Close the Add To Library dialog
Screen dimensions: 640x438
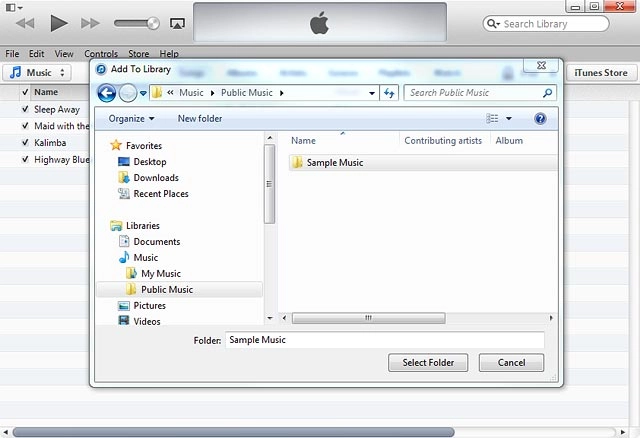tap(541, 65)
